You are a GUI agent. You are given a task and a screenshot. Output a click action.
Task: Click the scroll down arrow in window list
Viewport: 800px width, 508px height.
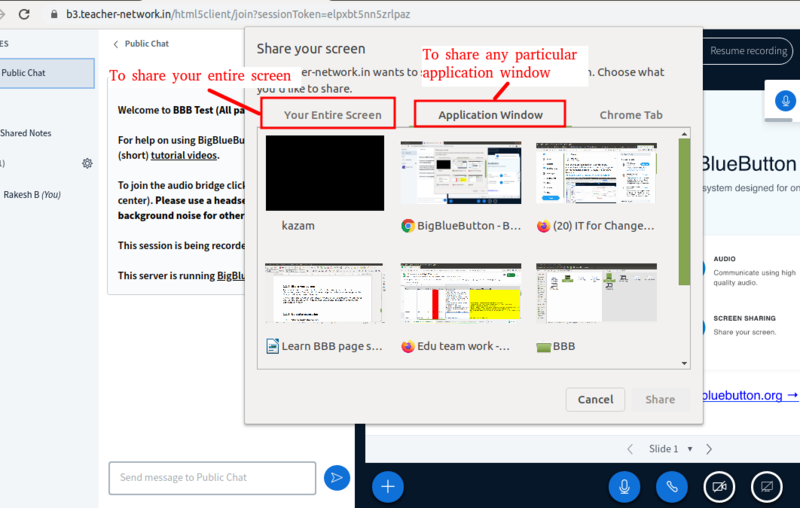click(x=684, y=363)
